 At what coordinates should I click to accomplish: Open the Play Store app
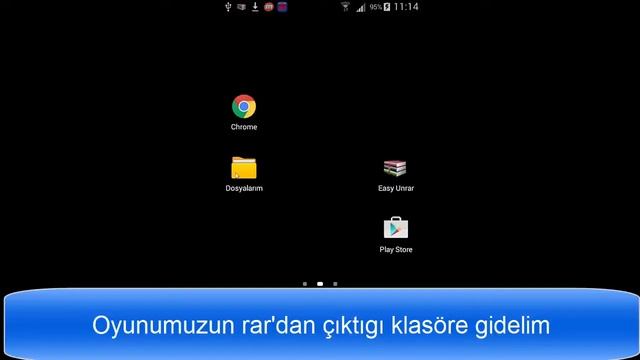point(396,227)
